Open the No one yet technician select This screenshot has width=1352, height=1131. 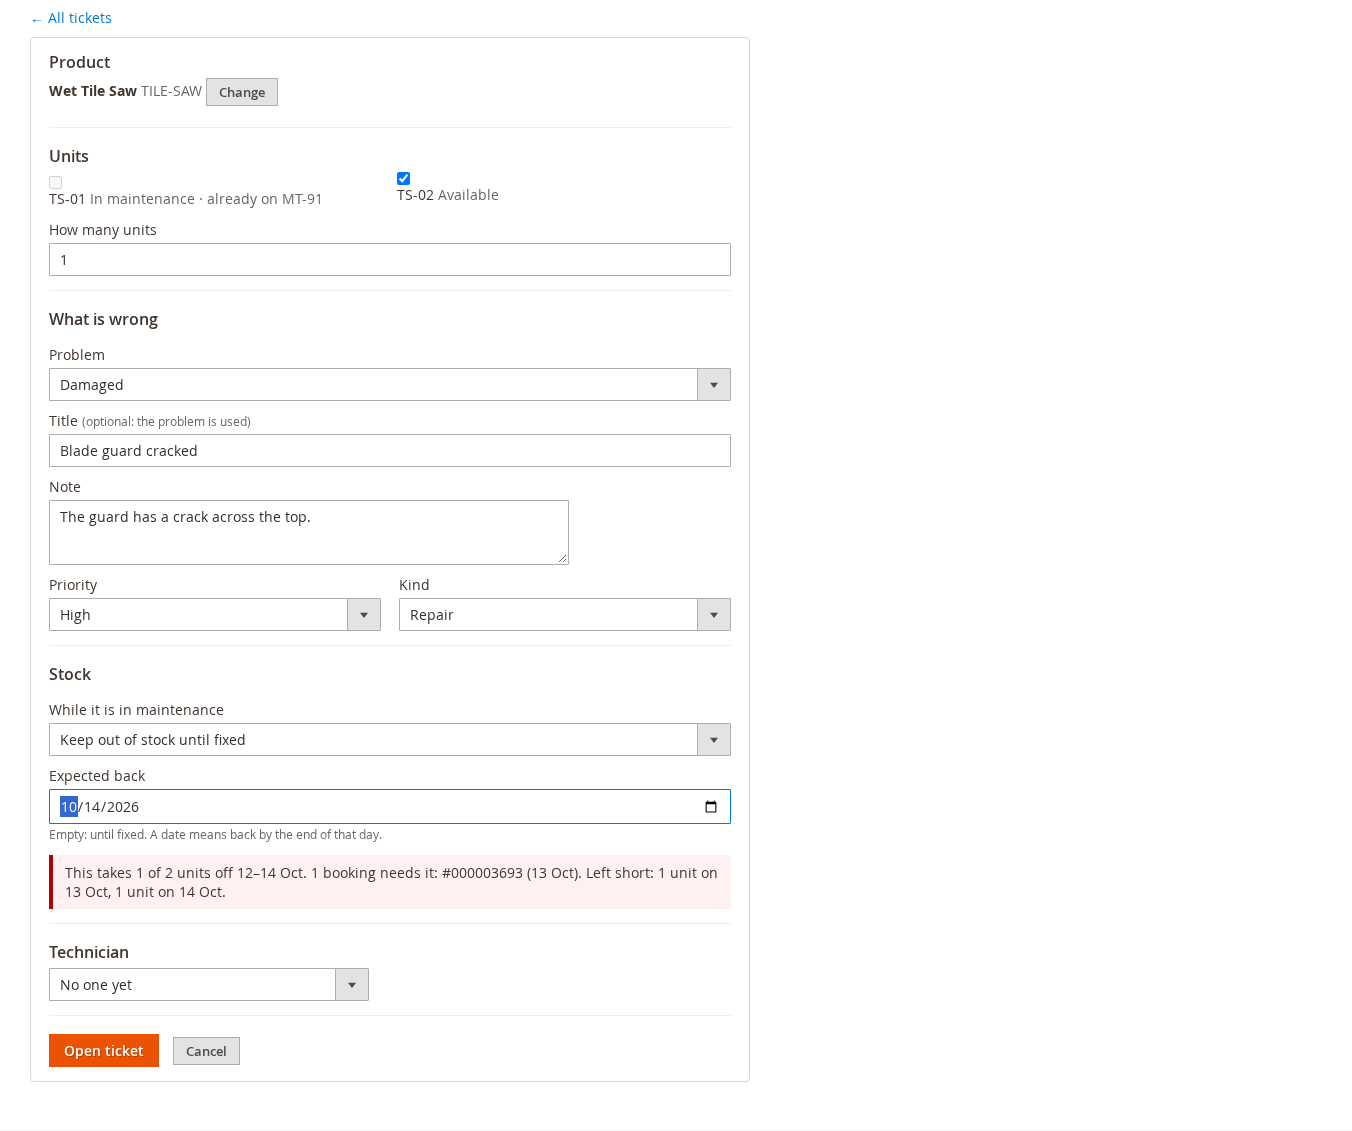[209, 985]
